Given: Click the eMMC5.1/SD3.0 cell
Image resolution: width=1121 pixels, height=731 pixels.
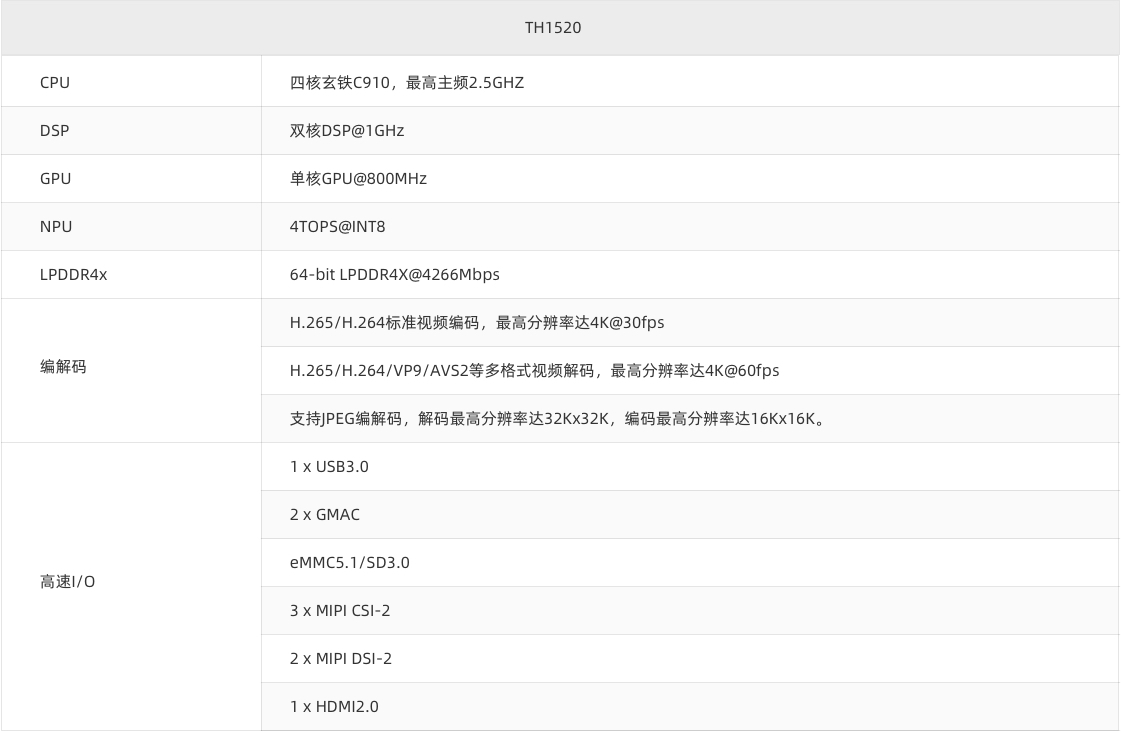Looking at the screenshot, I should point(350,562).
